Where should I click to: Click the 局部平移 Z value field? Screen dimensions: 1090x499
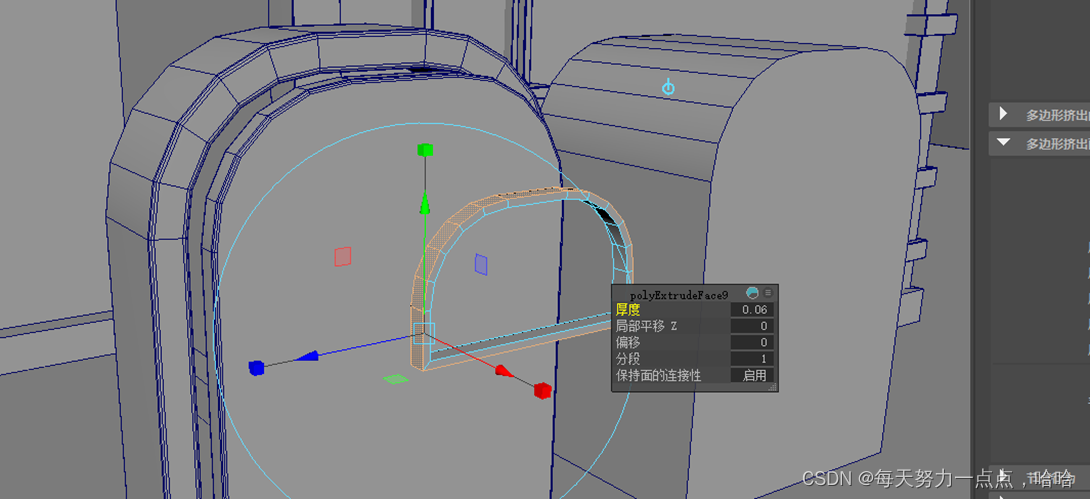(x=752, y=326)
